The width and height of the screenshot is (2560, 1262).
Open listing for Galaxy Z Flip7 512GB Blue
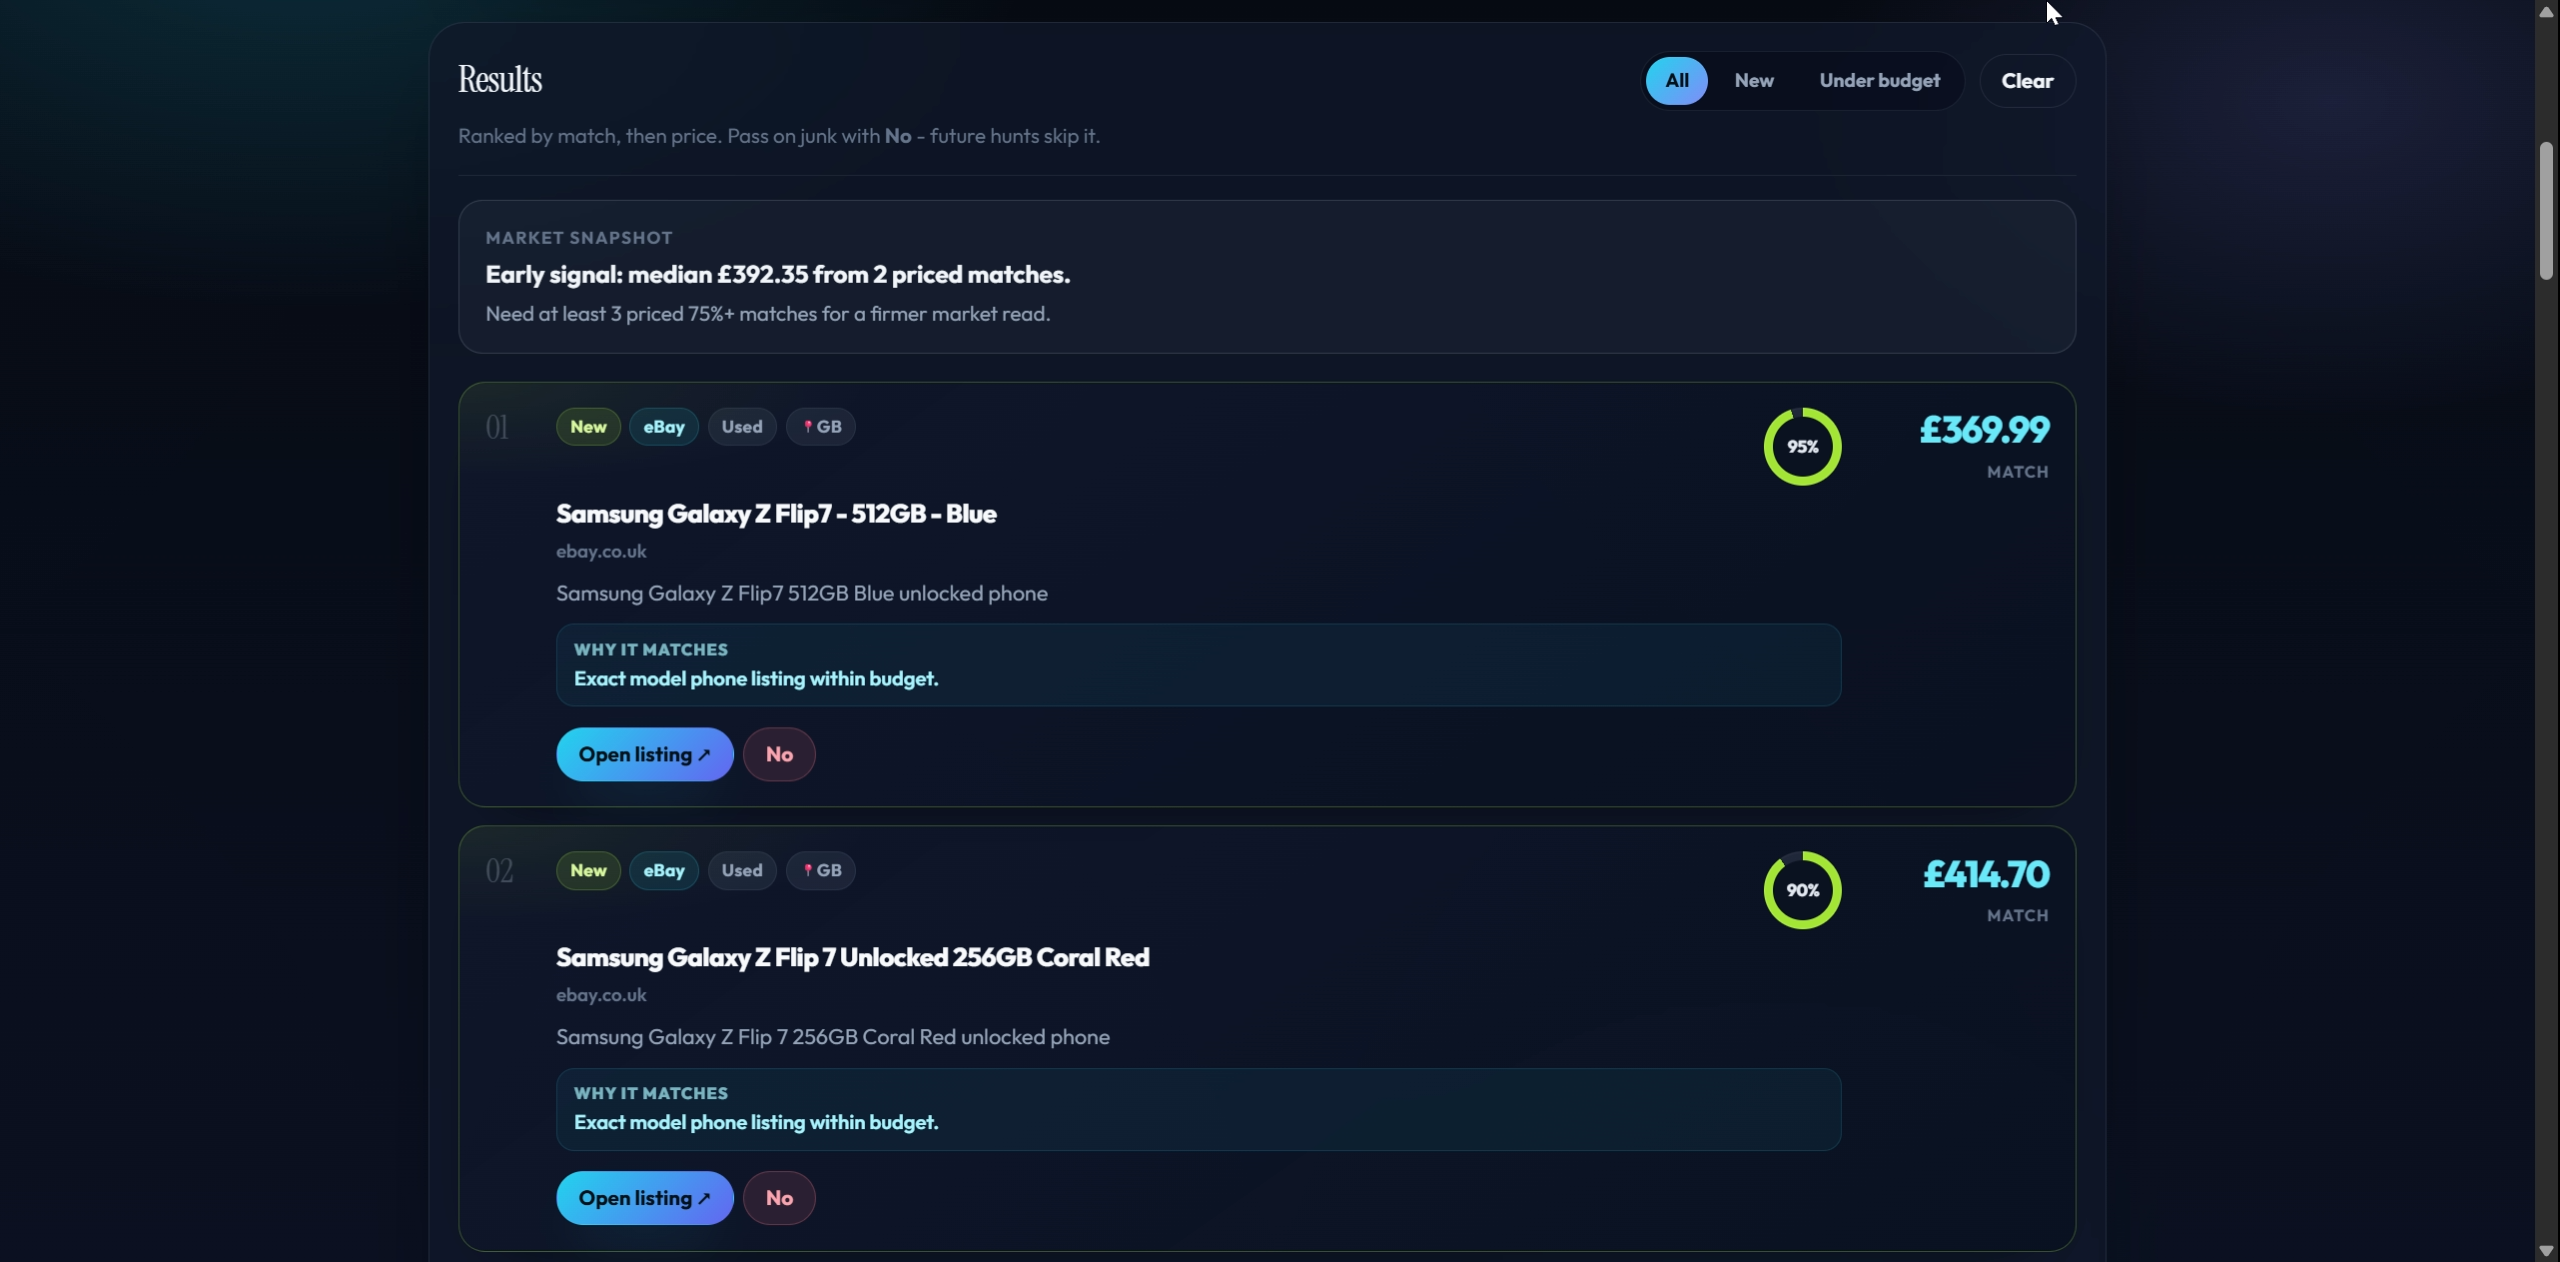coord(645,754)
